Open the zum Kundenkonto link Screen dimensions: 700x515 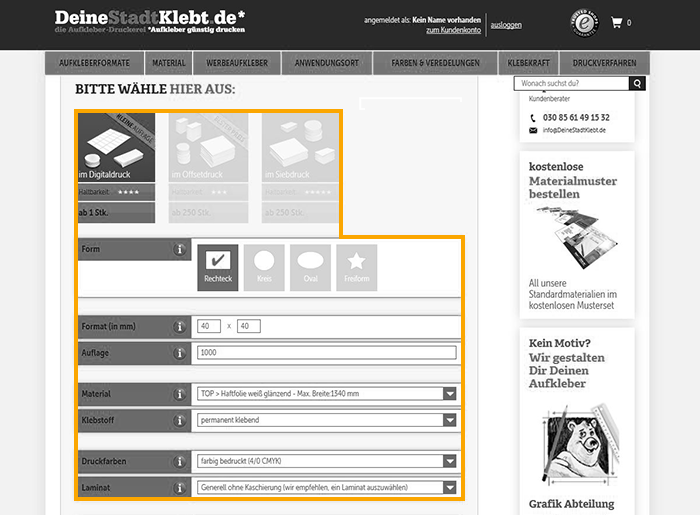[x=454, y=30]
